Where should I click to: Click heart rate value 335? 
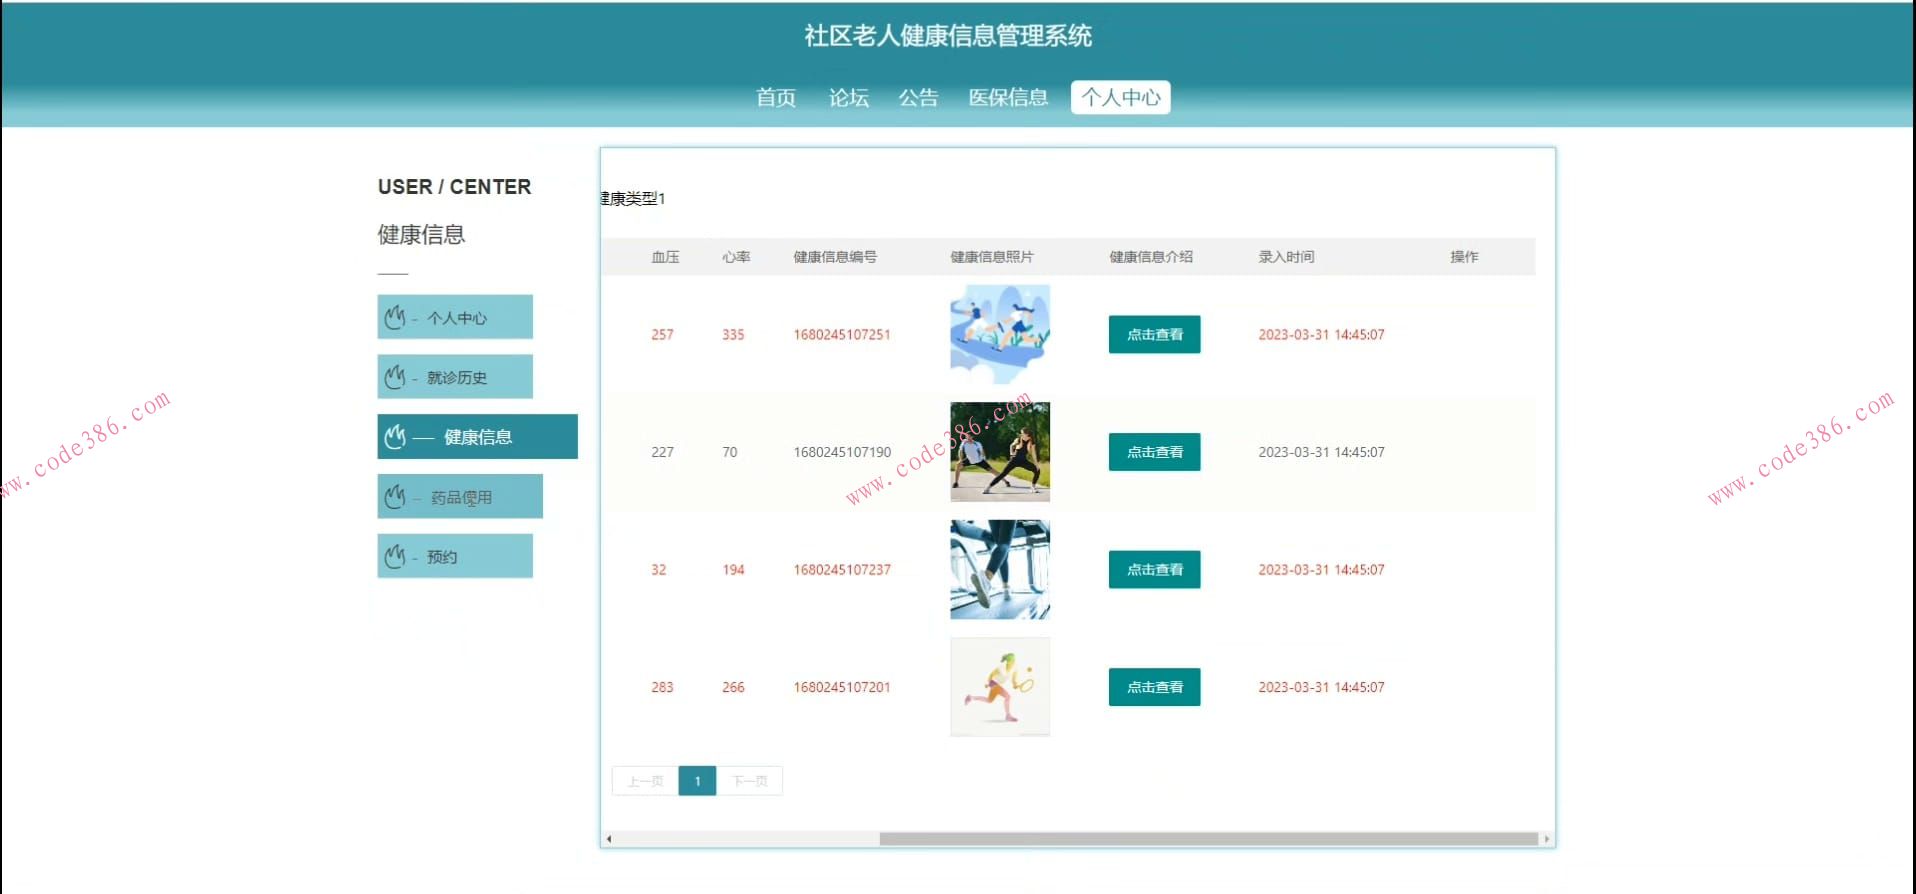click(x=733, y=334)
